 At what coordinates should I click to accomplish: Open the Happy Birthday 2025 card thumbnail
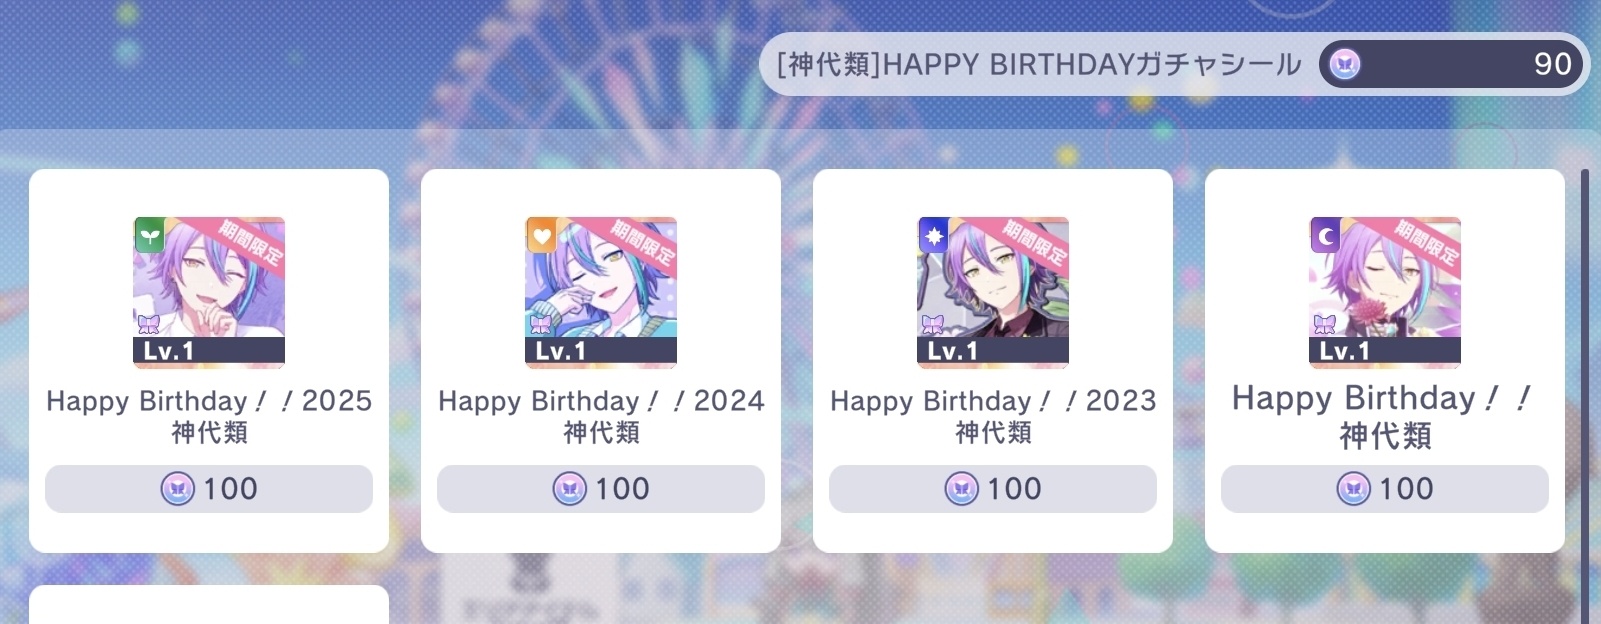click(209, 292)
